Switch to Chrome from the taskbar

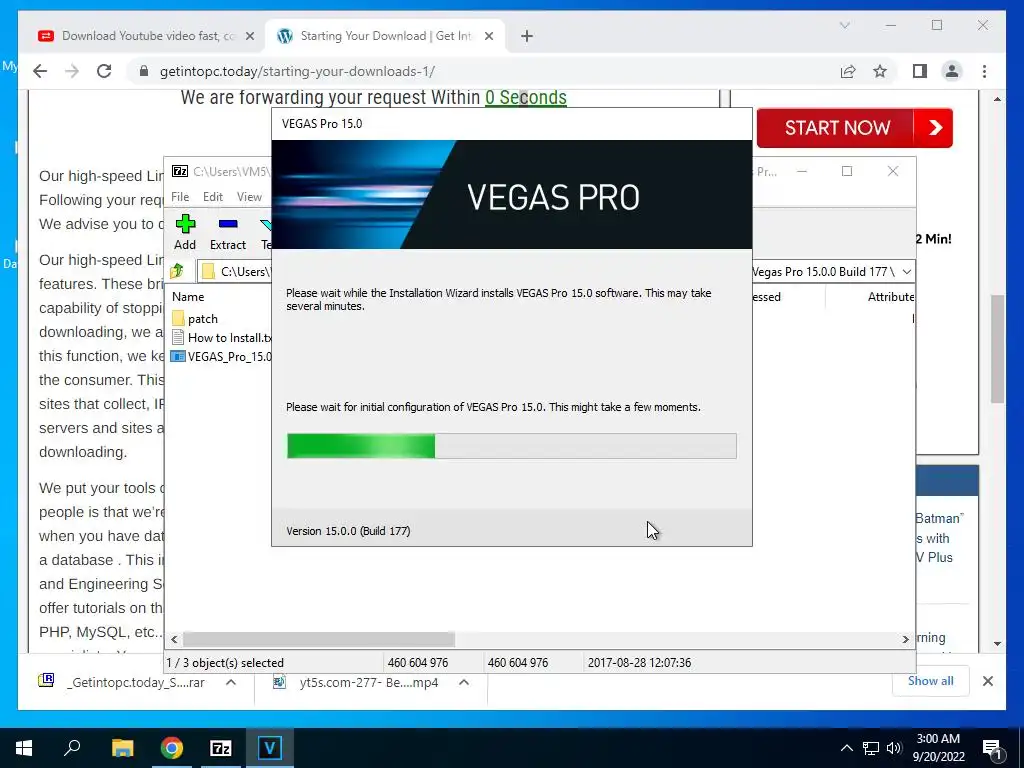pyautogui.click(x=172, y=748)
